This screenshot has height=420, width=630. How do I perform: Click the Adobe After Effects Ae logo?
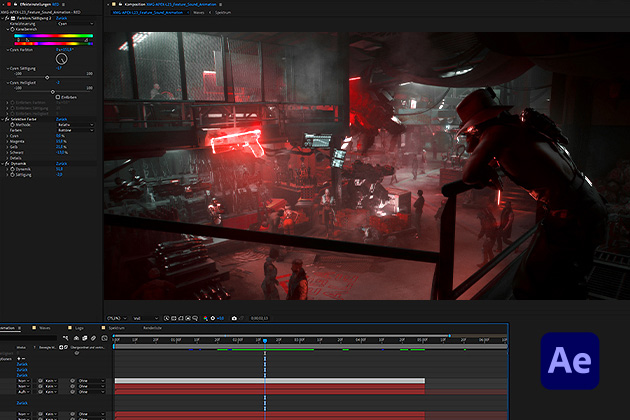click(570, 361)
